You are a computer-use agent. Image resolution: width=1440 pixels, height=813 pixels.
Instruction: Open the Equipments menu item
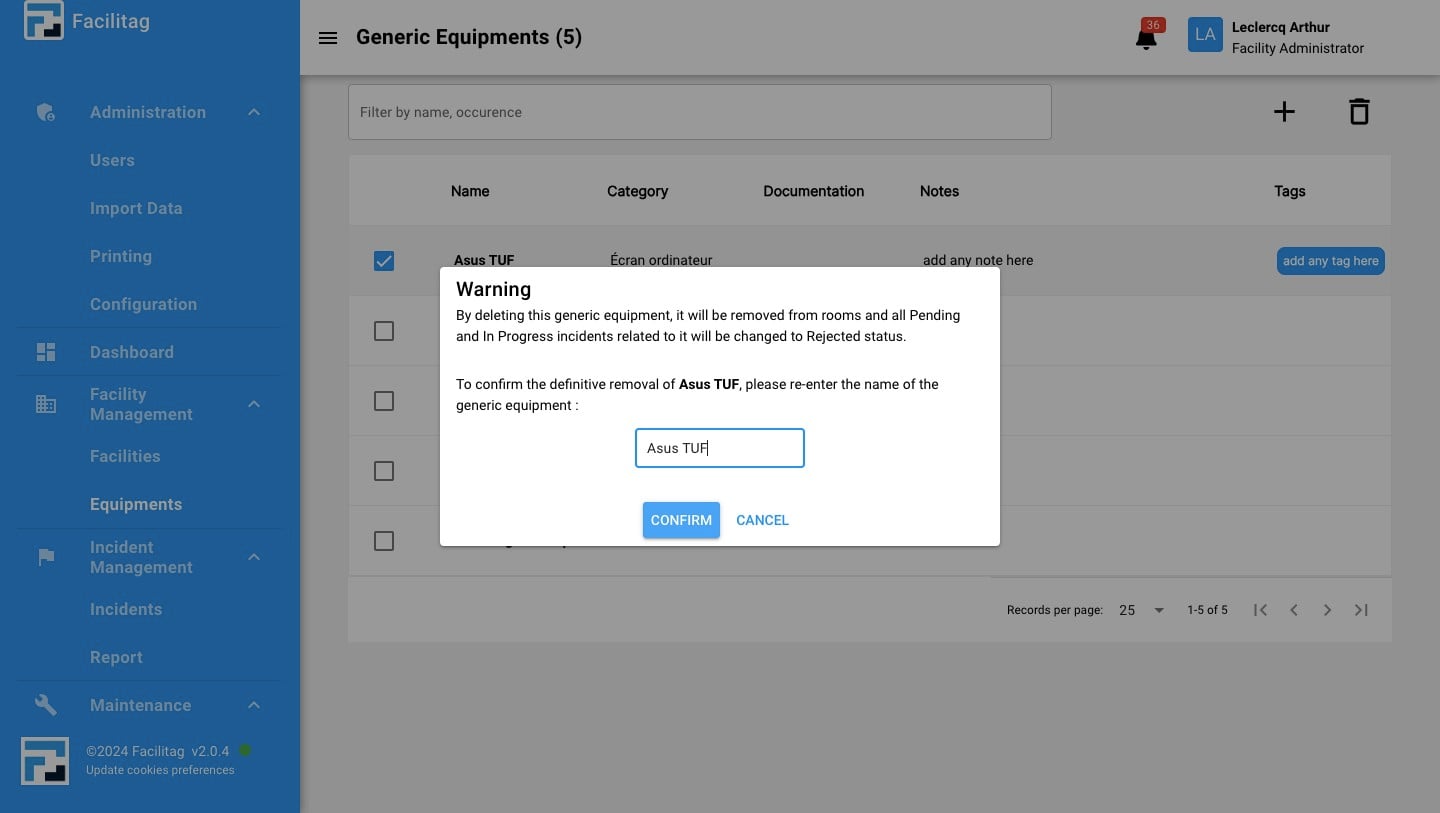(x=136, y=504)
